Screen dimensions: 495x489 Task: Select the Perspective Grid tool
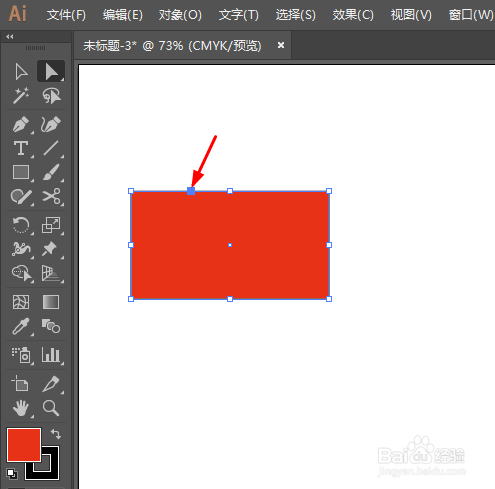tap(51, 273)
